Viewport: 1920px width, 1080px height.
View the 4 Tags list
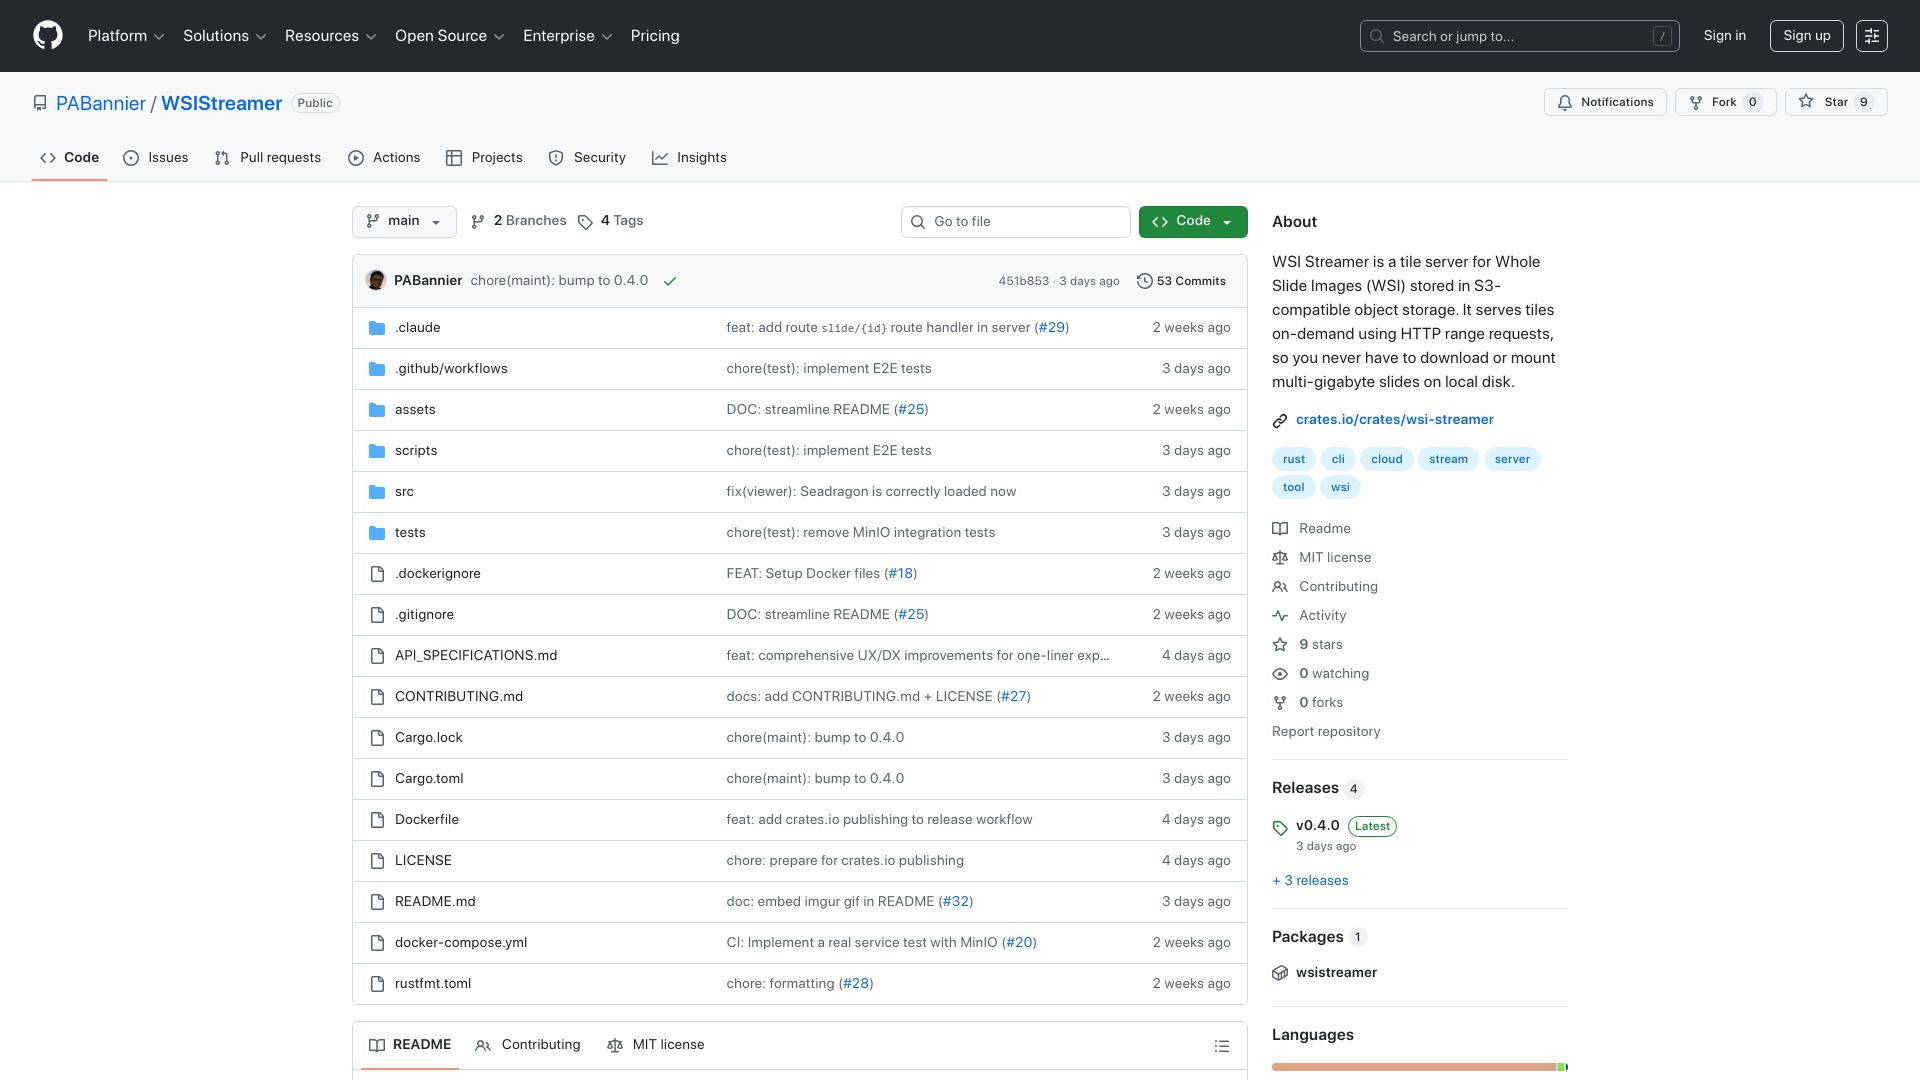pyautogui.click(x=610, y=221)
